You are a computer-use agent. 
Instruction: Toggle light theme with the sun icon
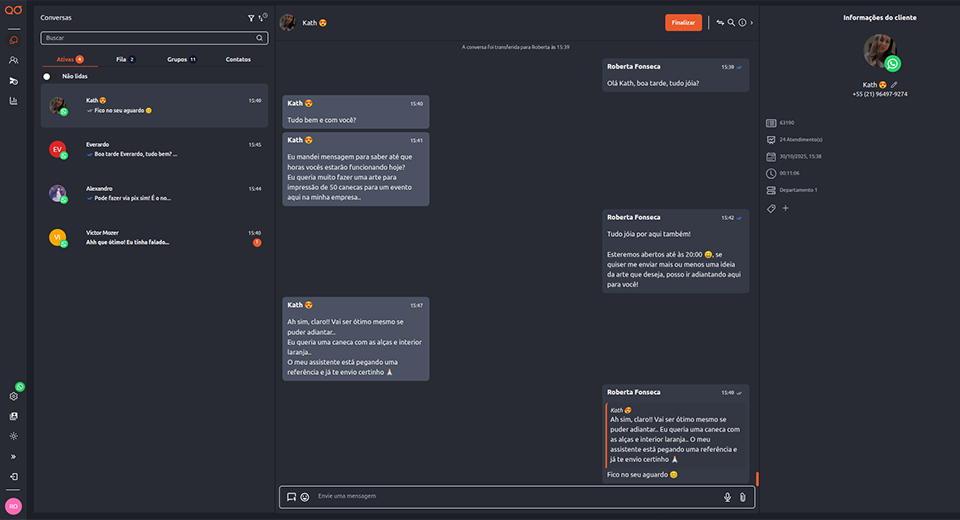tap(14, 436)
